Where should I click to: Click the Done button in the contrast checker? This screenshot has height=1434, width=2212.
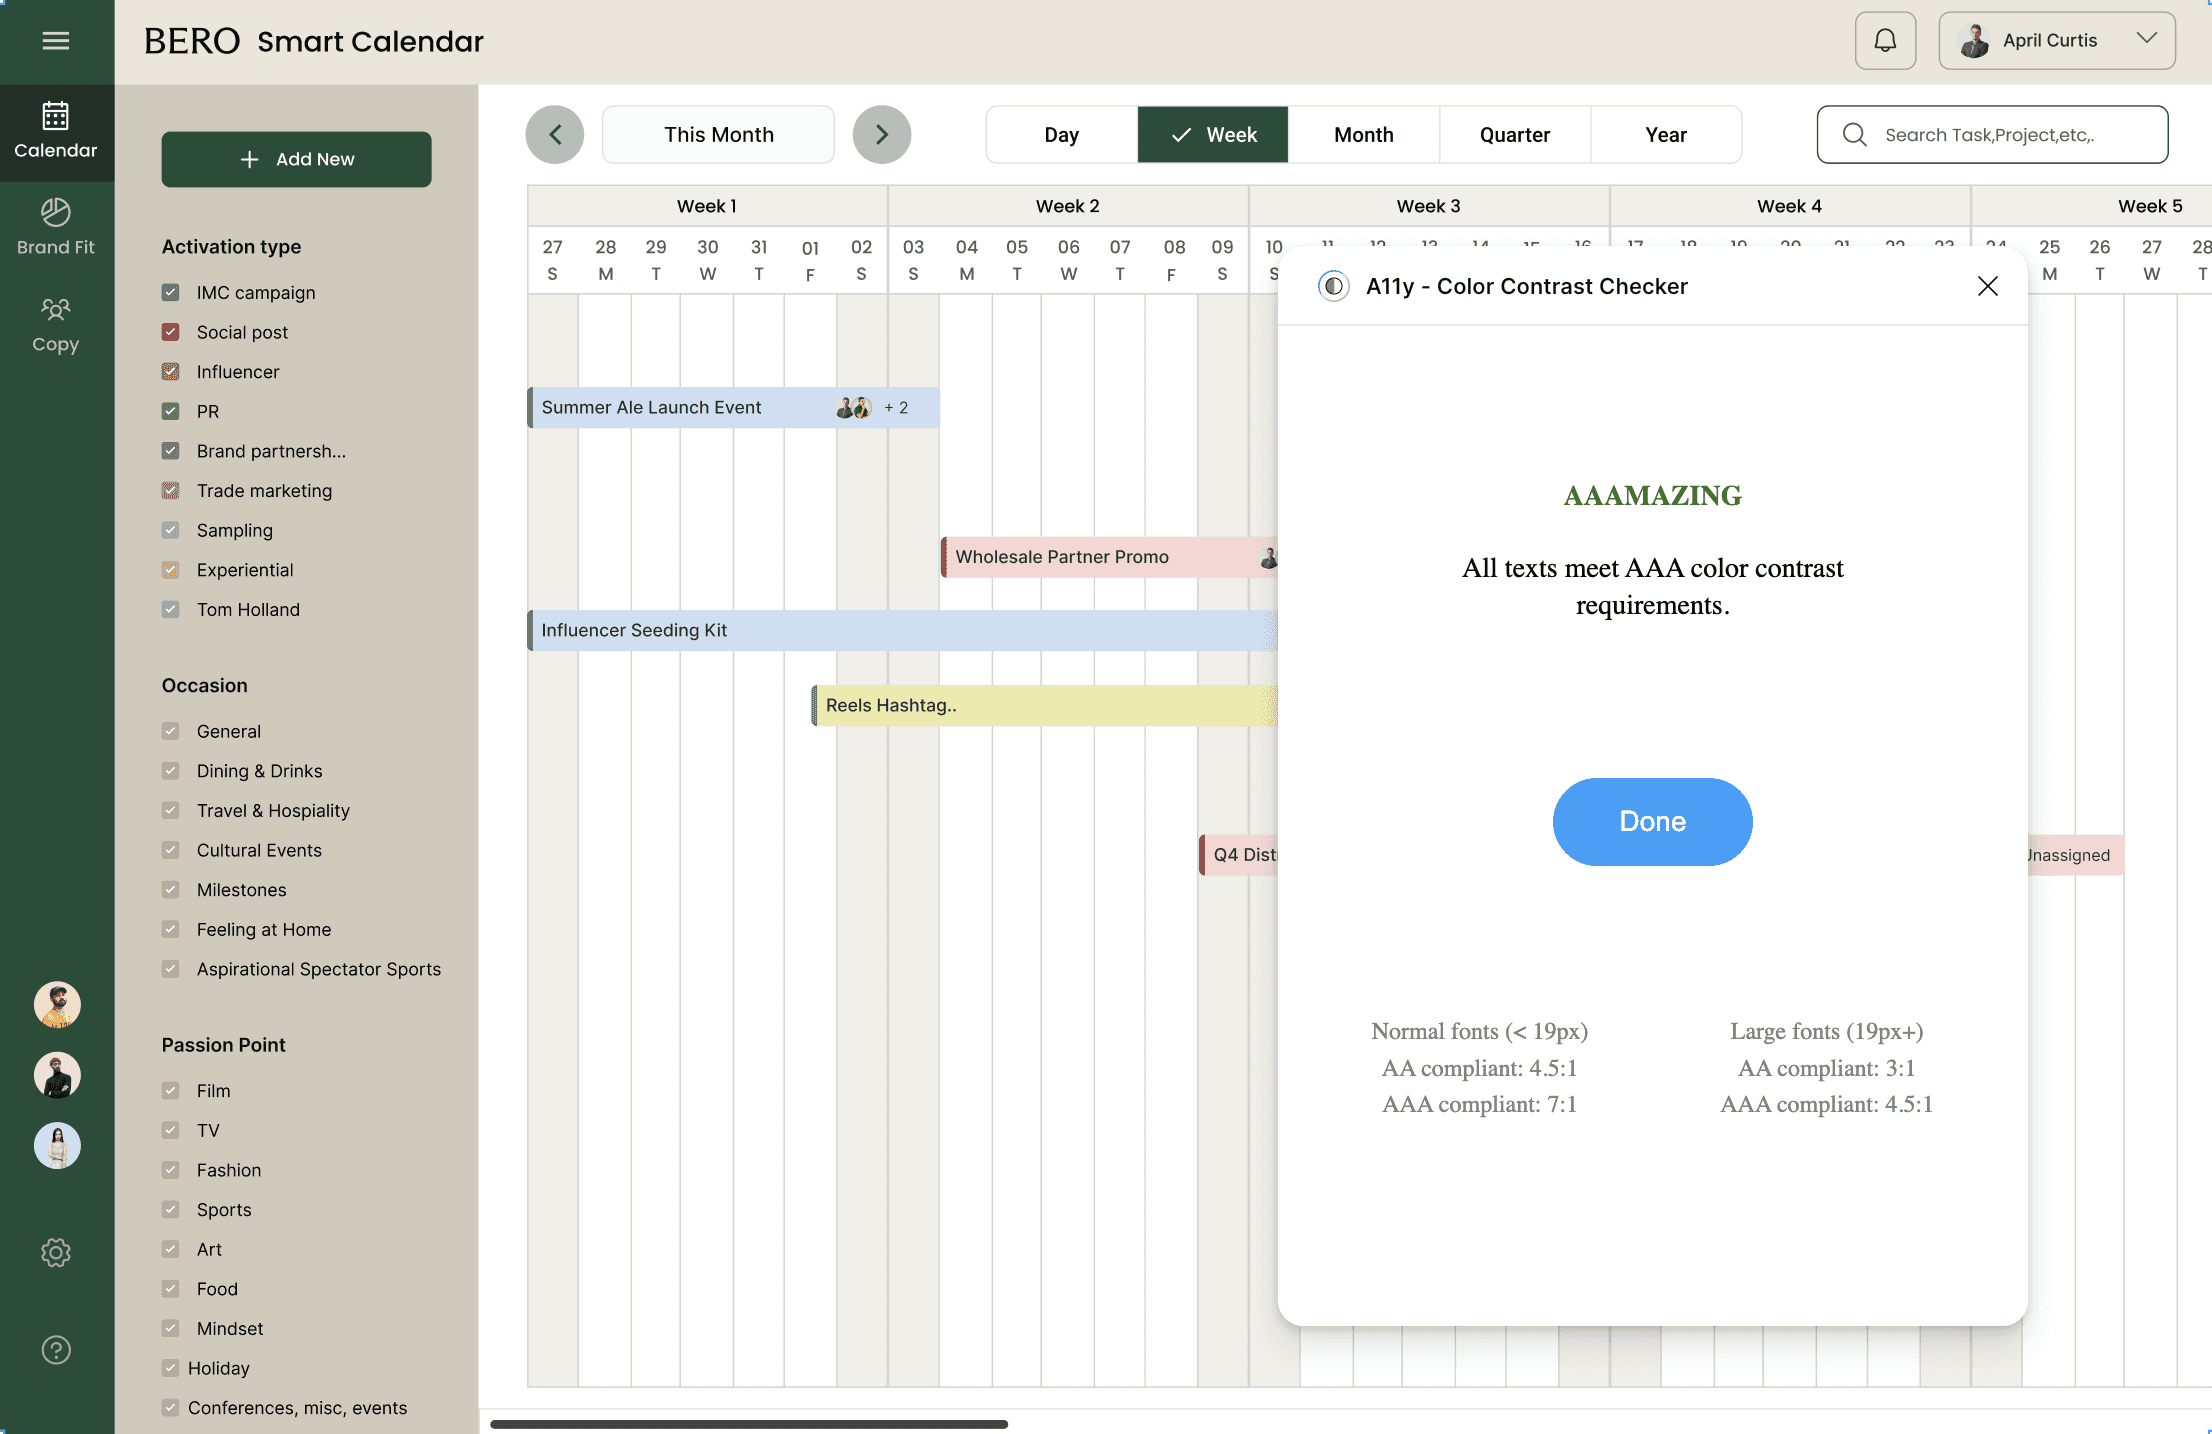point(1652,821)
